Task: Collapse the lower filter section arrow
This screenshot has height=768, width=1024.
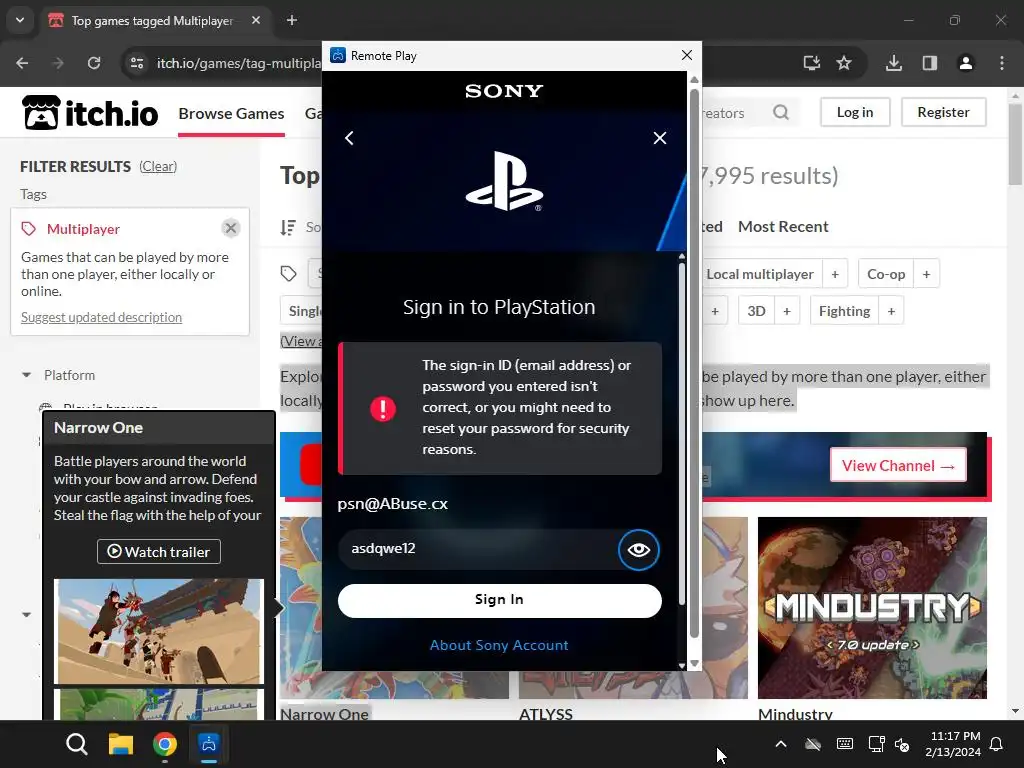Action: click(26, 615)
